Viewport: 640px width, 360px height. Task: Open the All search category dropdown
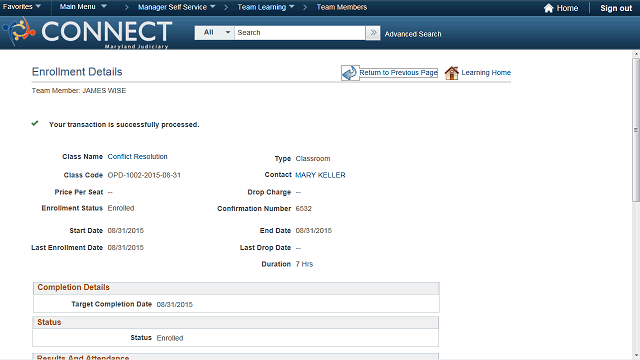(x=215, y=33)
